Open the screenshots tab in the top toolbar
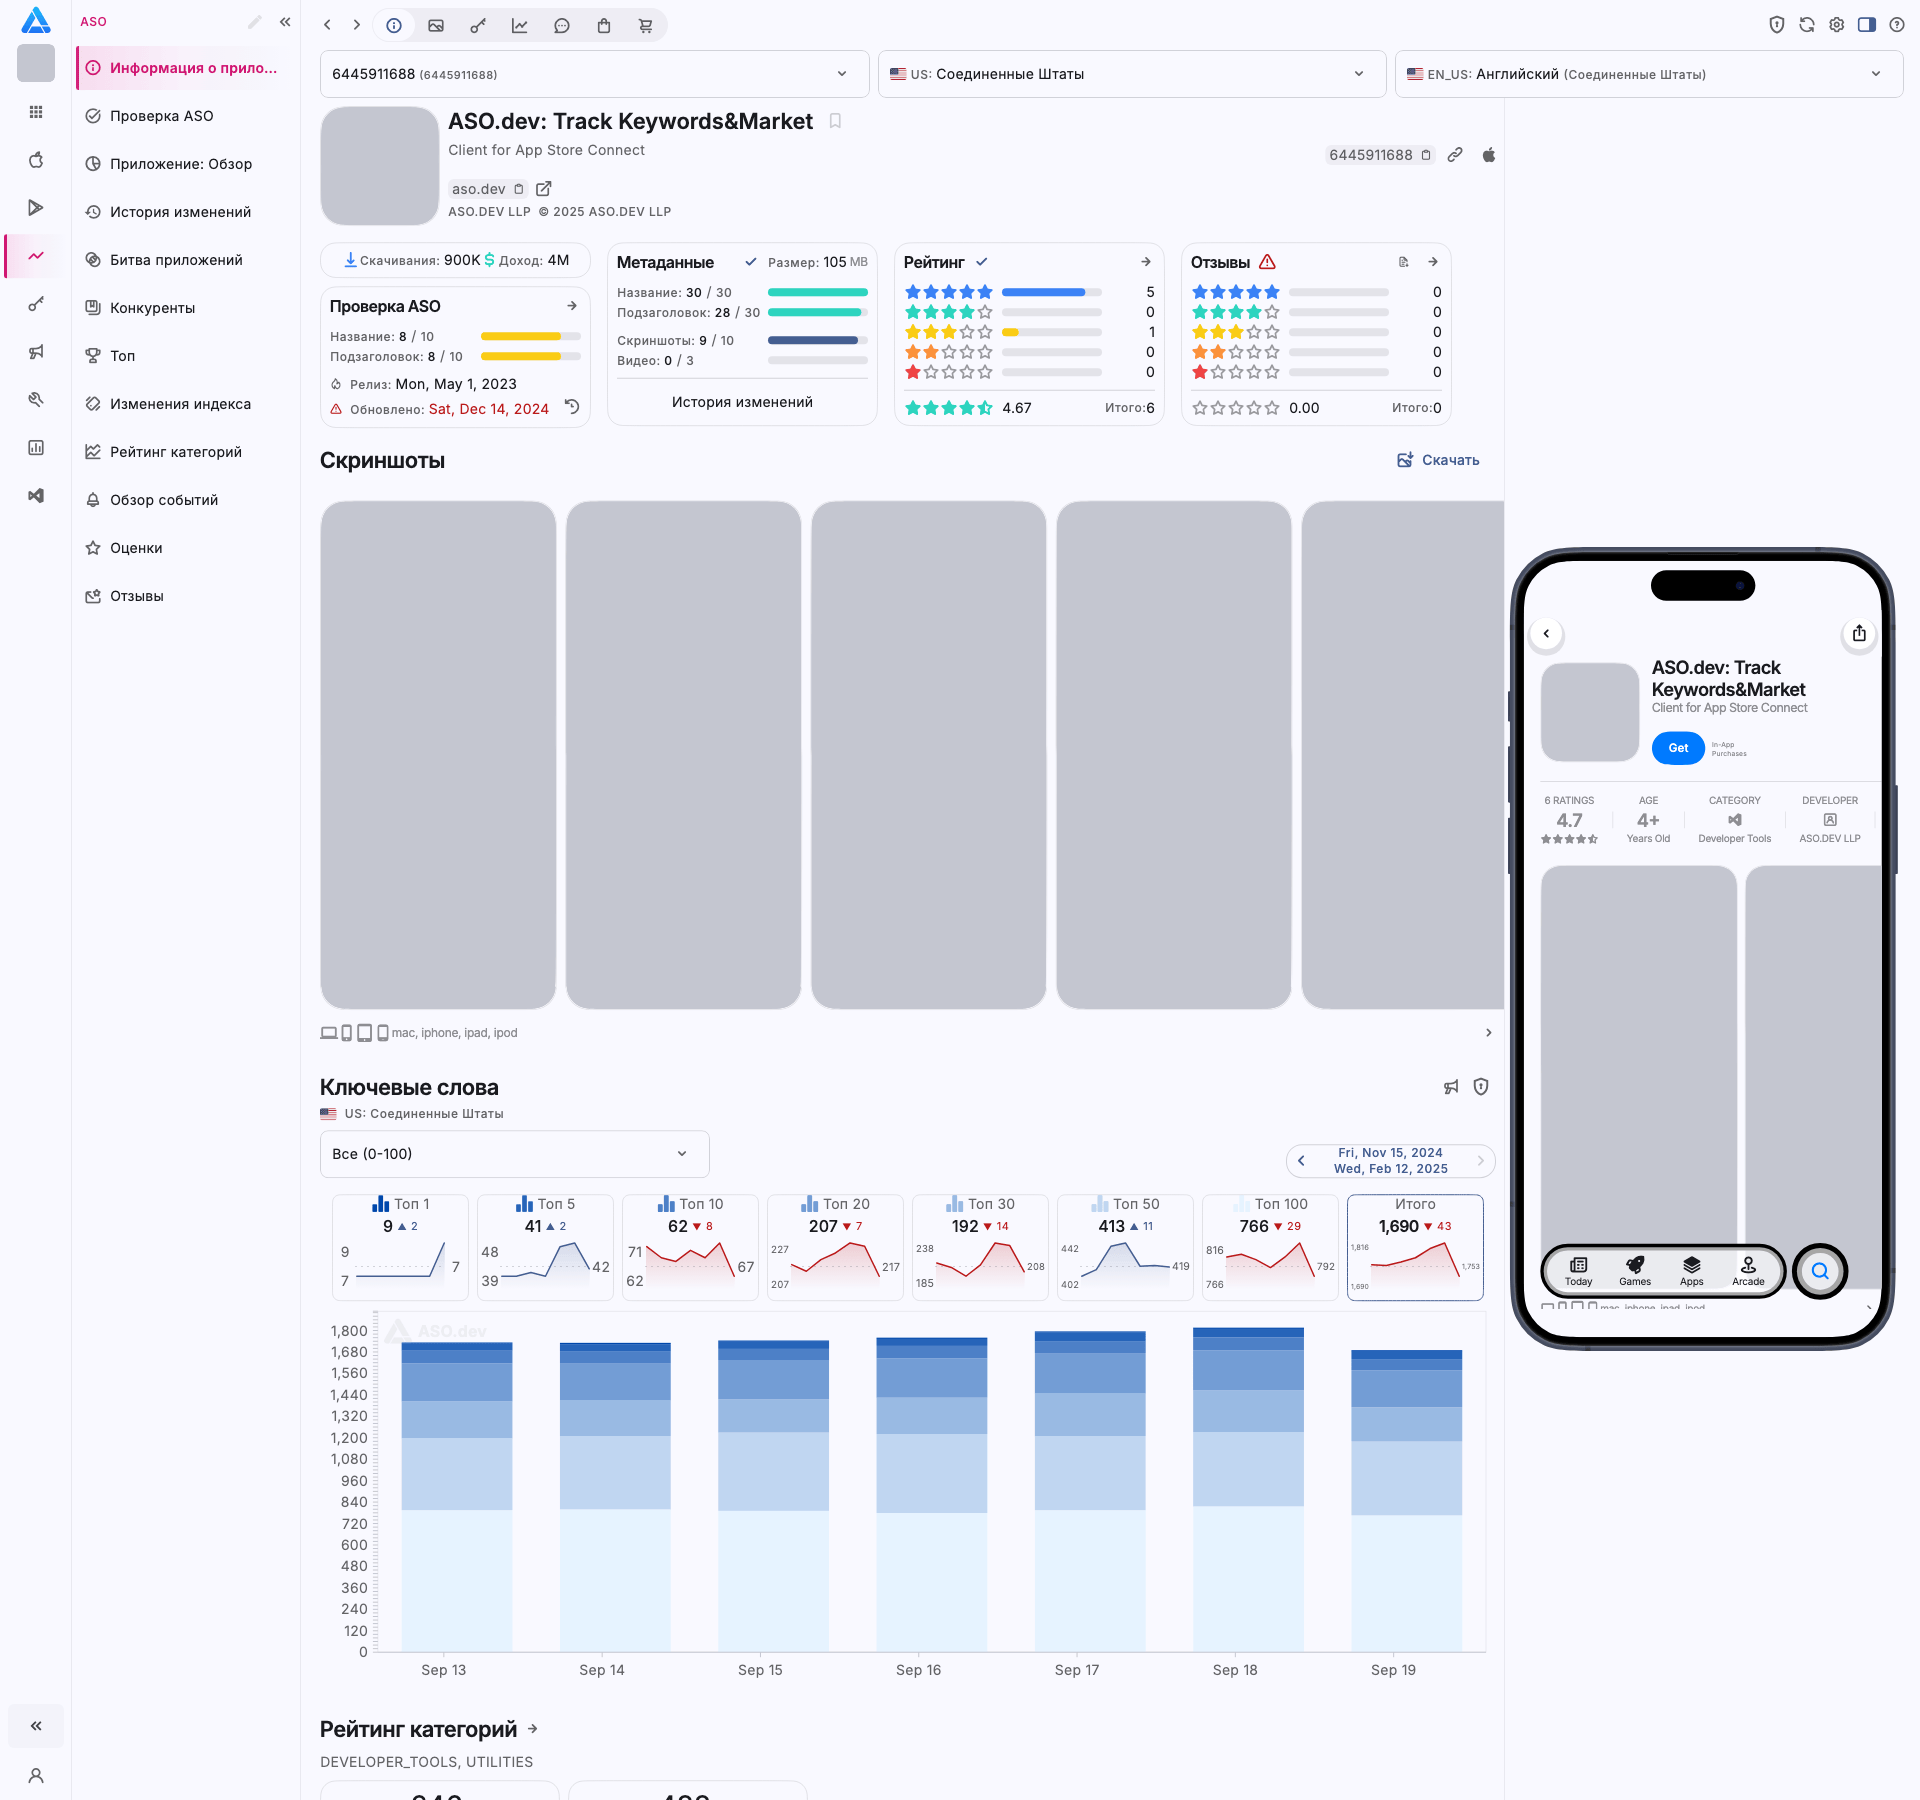The width and height of the screenshot is (1920, 1800). pyautogui.click(x=436, y=26)
